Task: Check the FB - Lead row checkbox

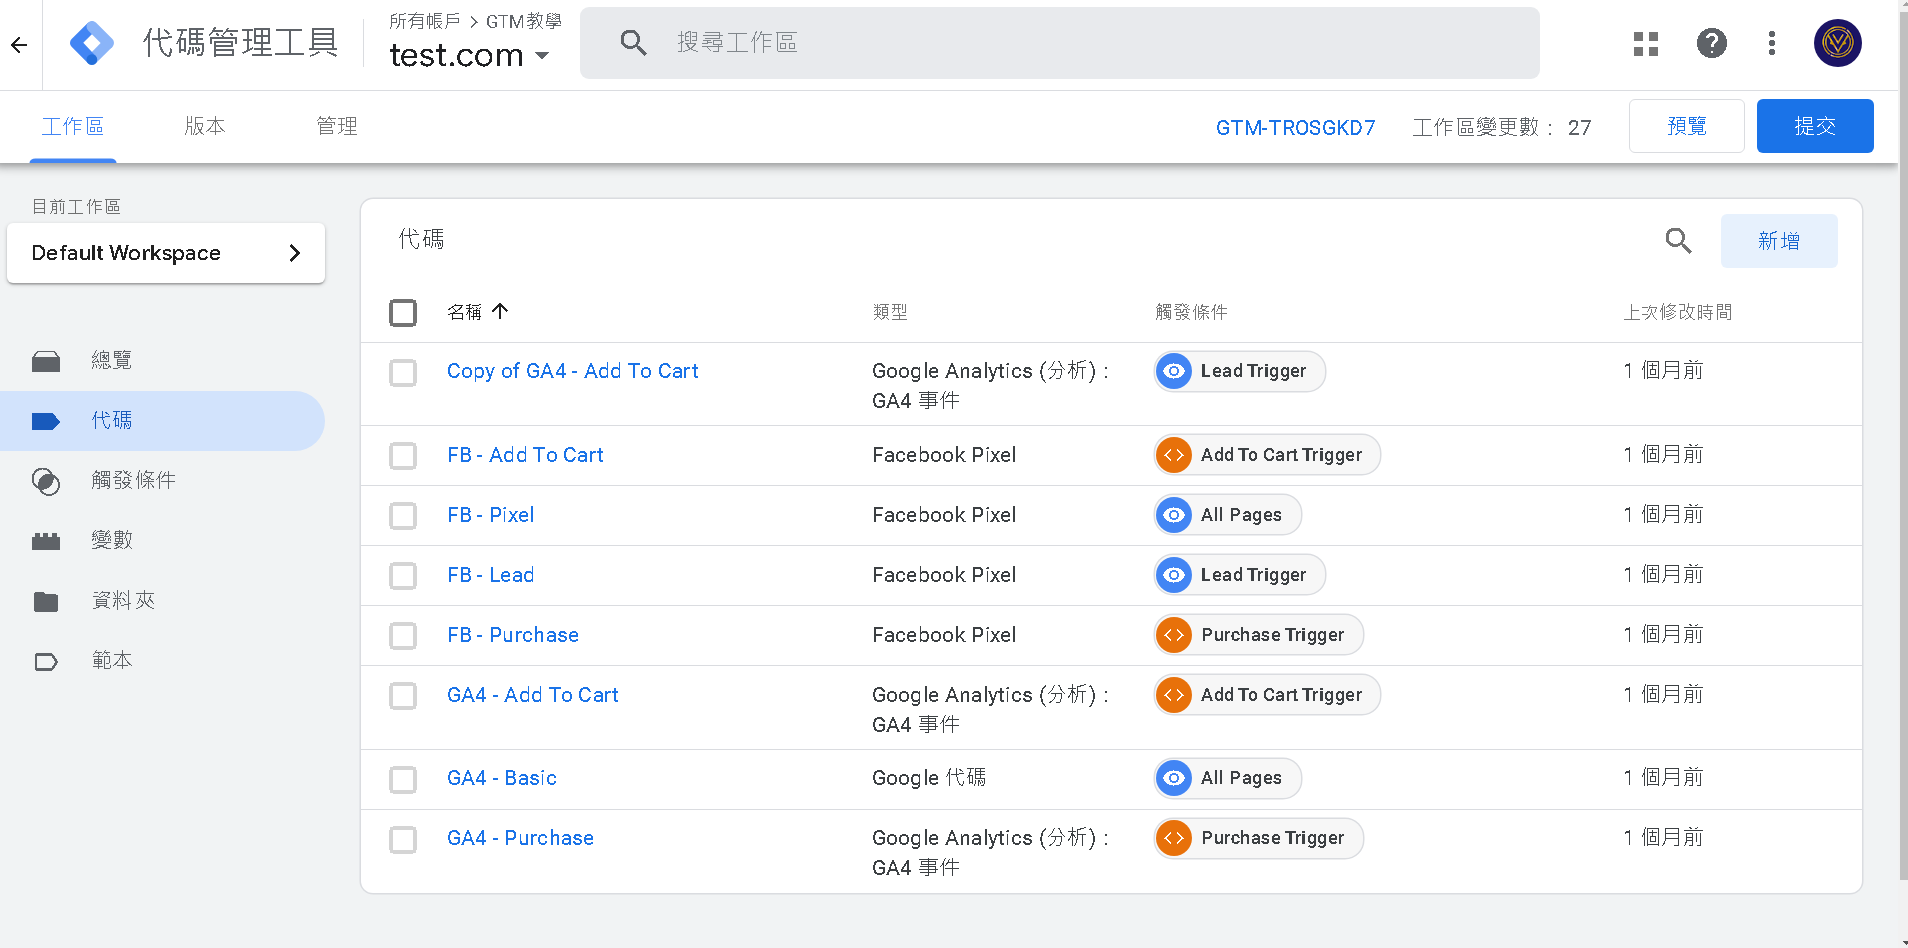Action: click(403, 576)
